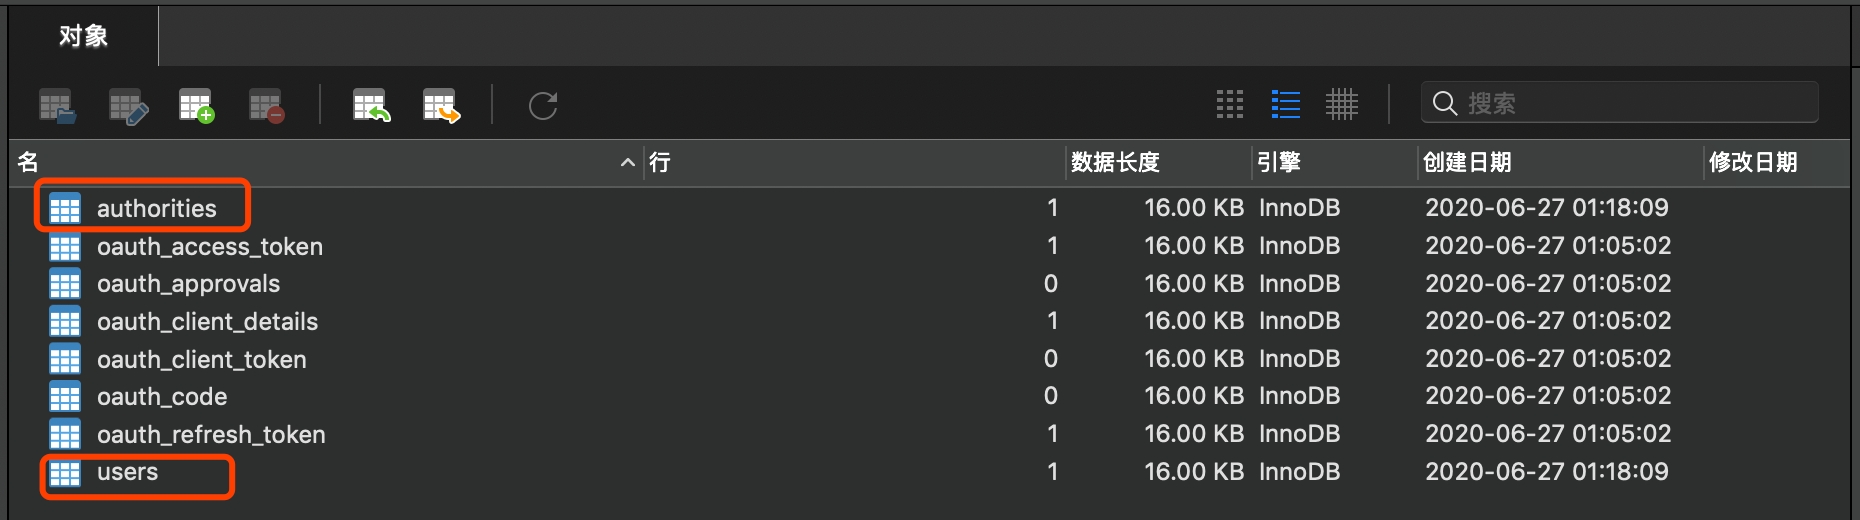The width and height of the screenshot is (1860, 520).
Task: Open the Export Wizard icon
Action: (441, 105)
